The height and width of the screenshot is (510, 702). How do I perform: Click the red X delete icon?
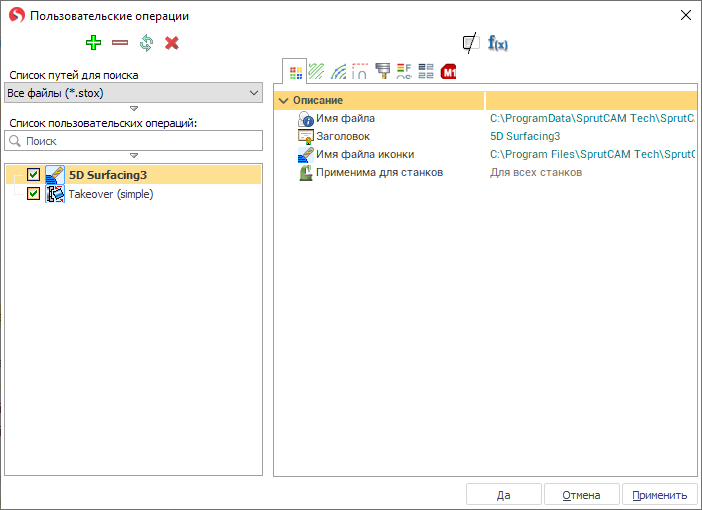point(172,43)
